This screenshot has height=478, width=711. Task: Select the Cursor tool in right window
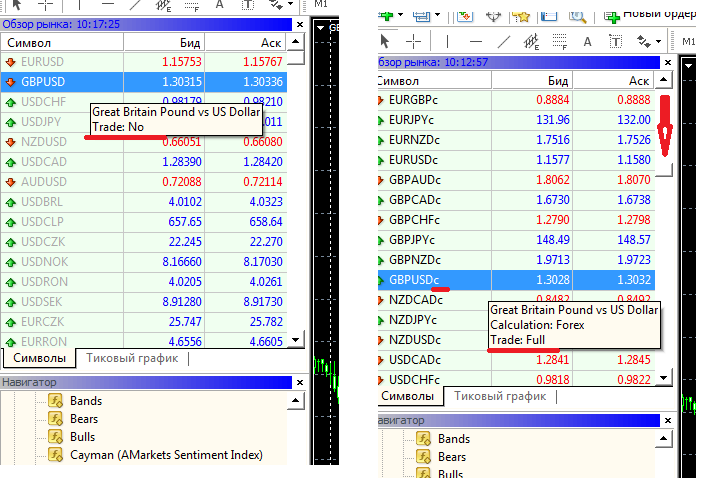coord(385,42)
